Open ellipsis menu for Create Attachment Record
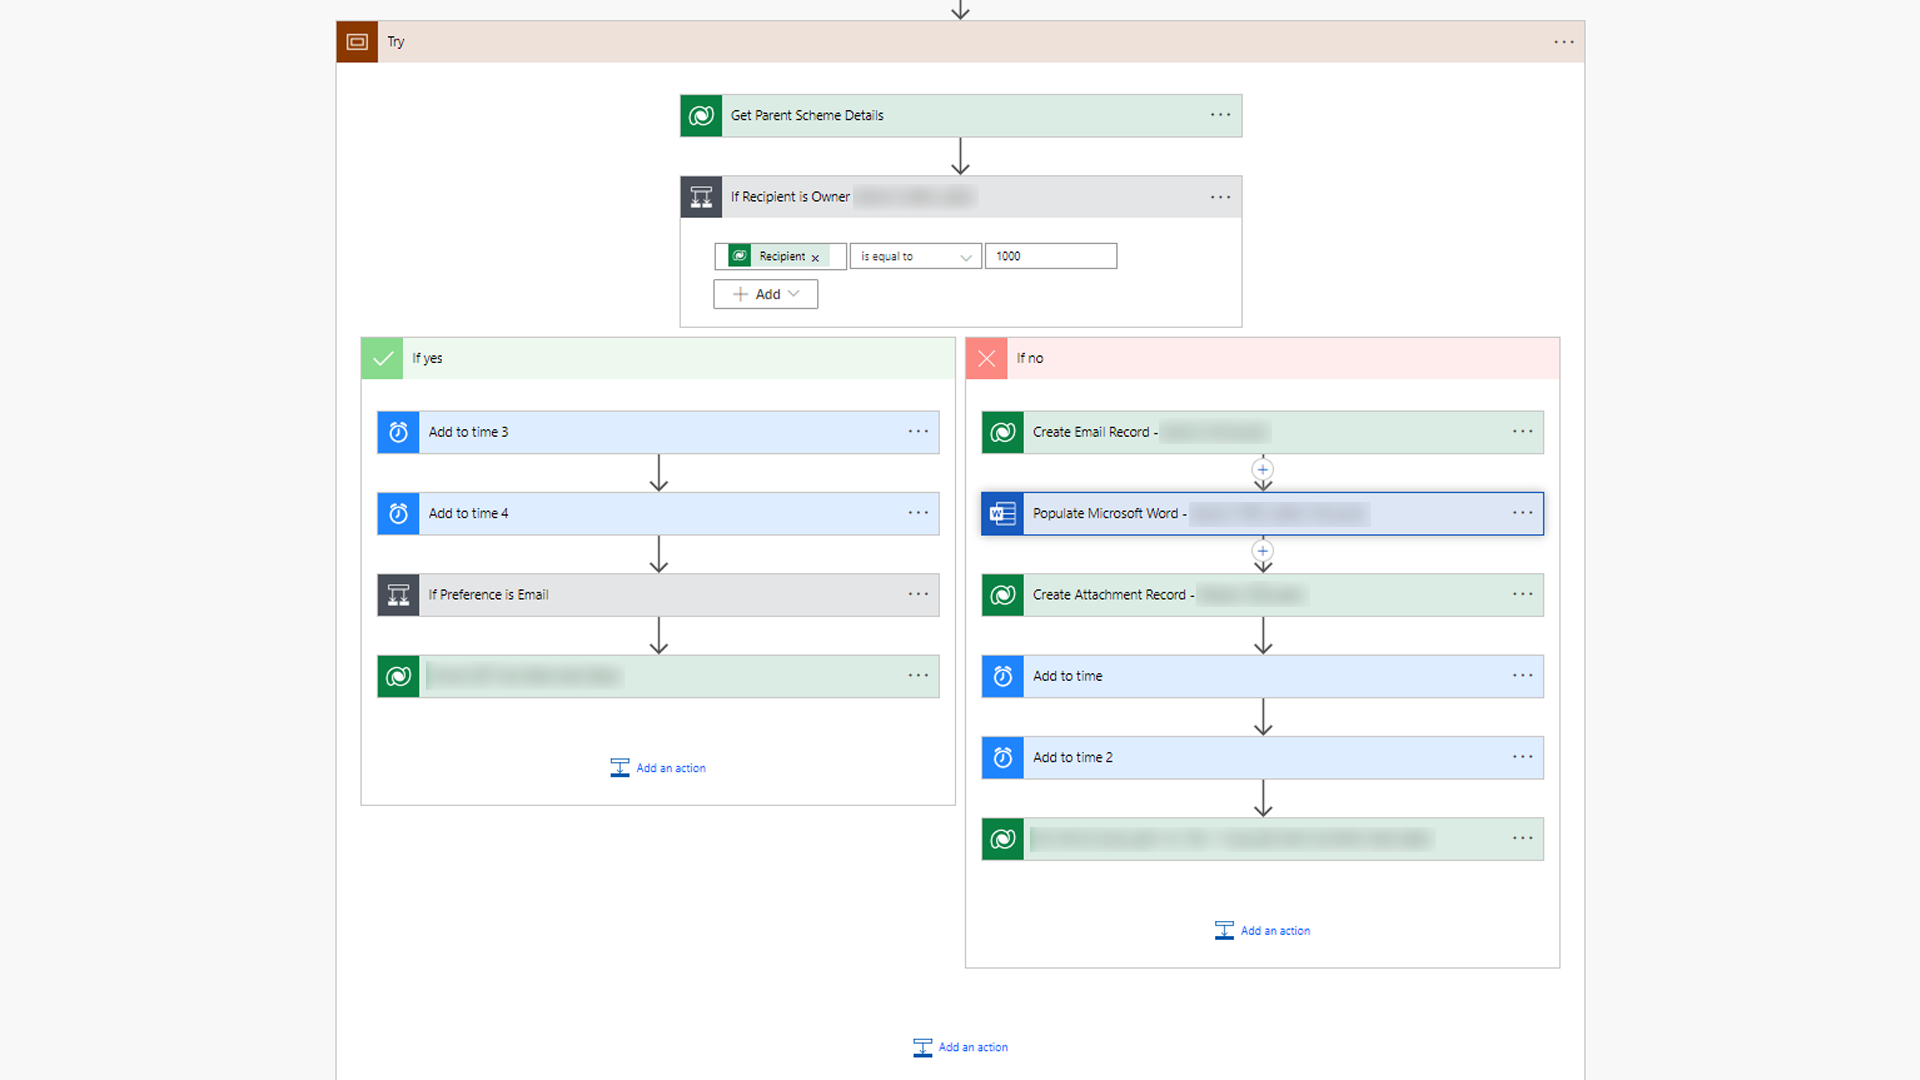Image resolution: width=1920 pixels, height=1080 pixels. click(x=1522, y=594)
